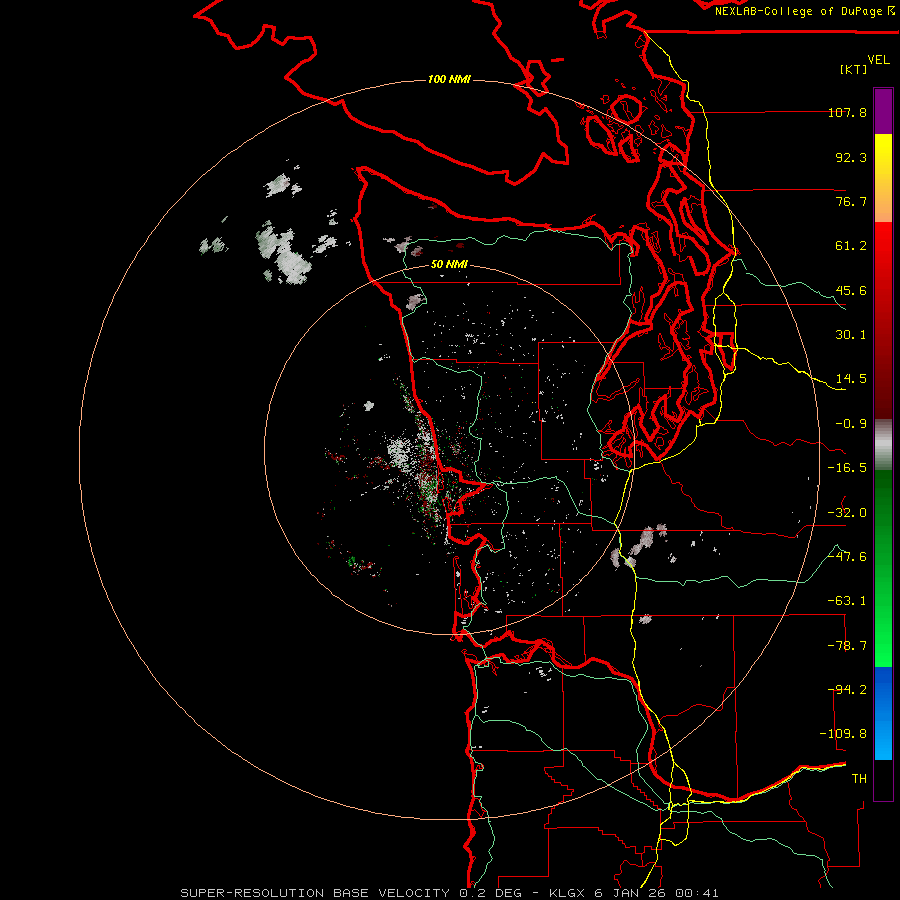The image size is (900, 900).
Task: Click the TH legend label
Action: click(x=859, y=779)
